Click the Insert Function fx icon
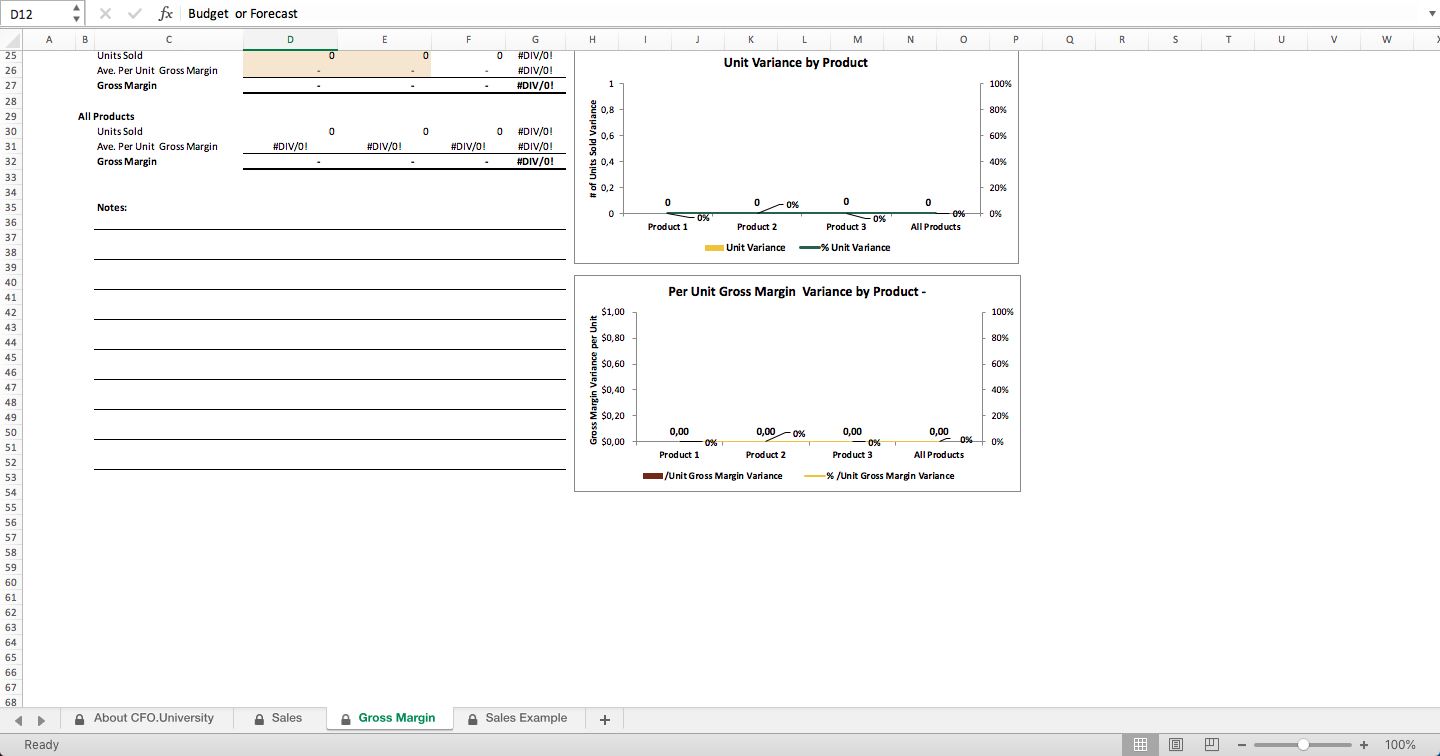1440x756 pixels. [166, 14]
